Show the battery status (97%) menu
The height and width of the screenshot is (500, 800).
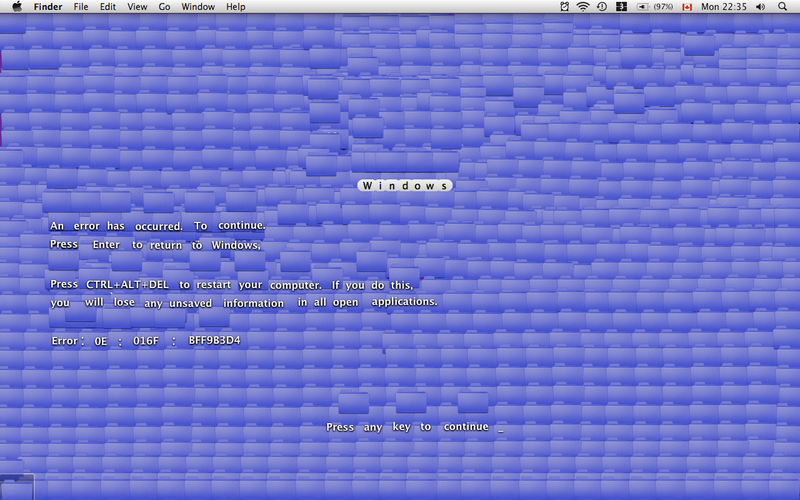point(655,7)
